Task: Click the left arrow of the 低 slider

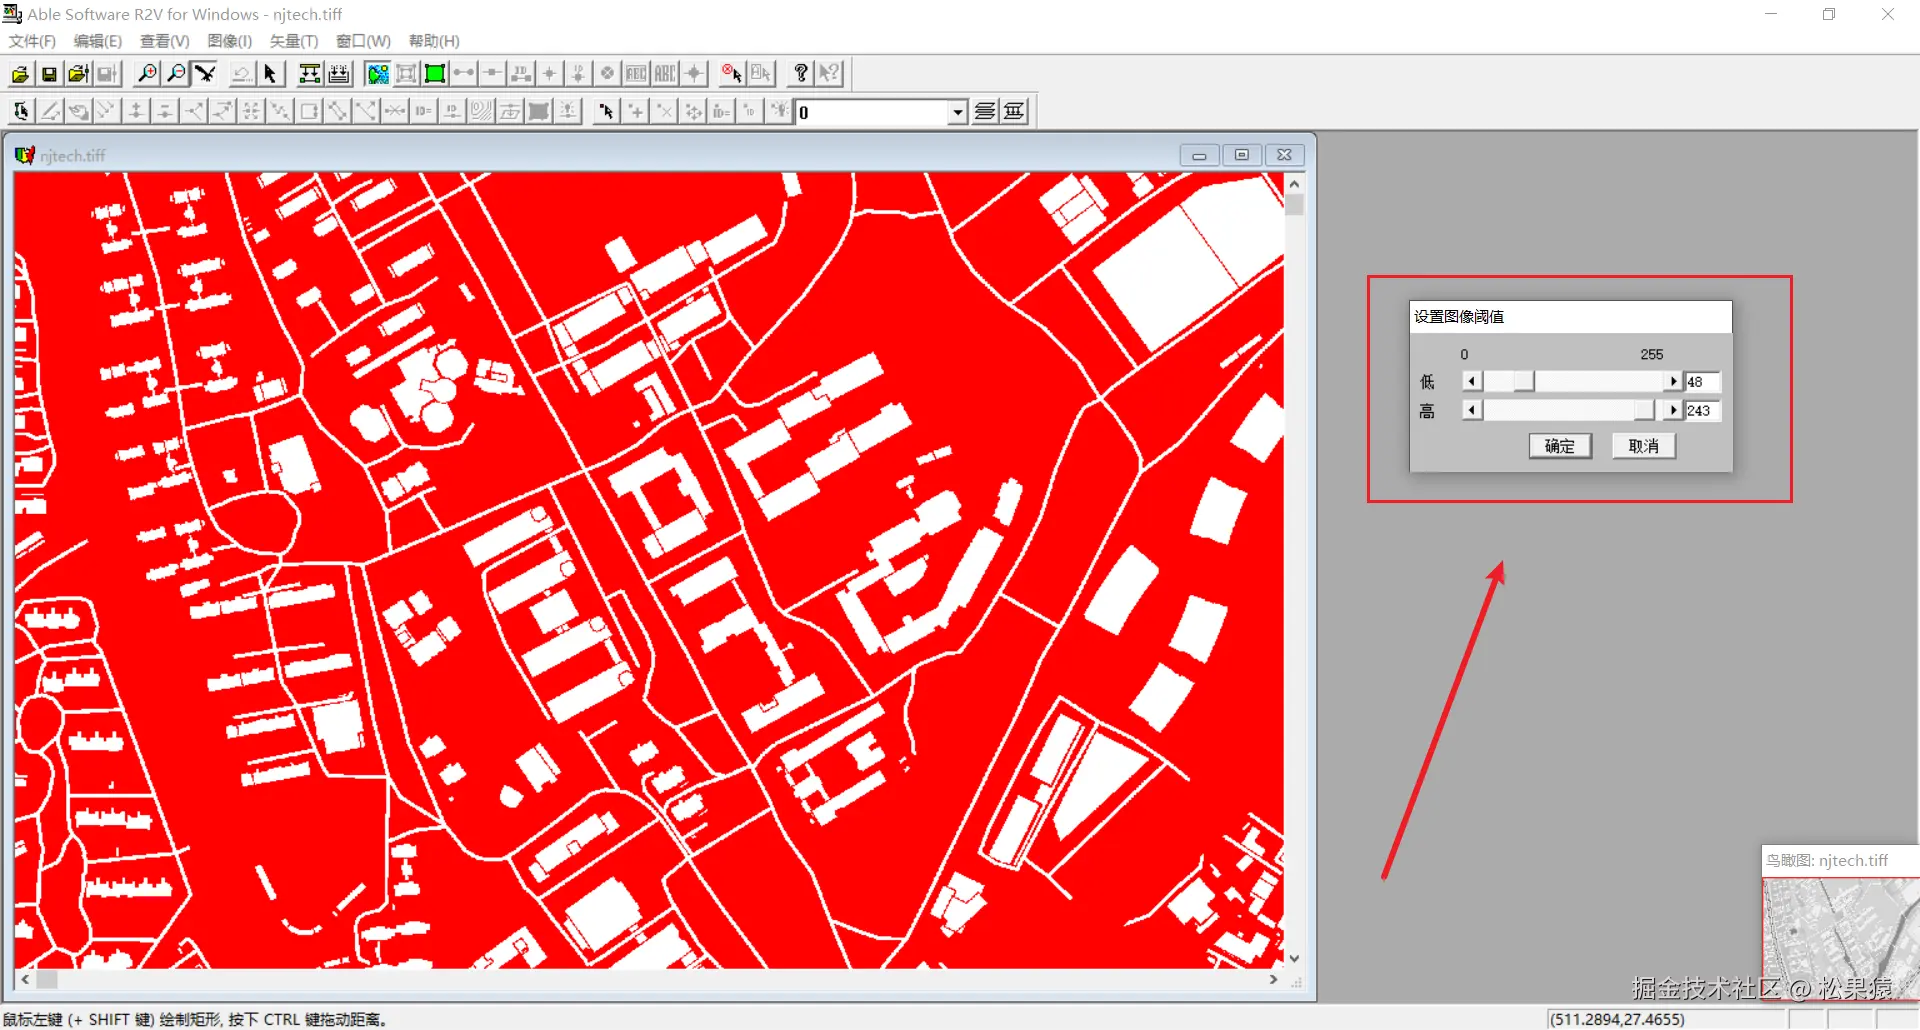Action: pyautogui.click(x=1472, y=382)
